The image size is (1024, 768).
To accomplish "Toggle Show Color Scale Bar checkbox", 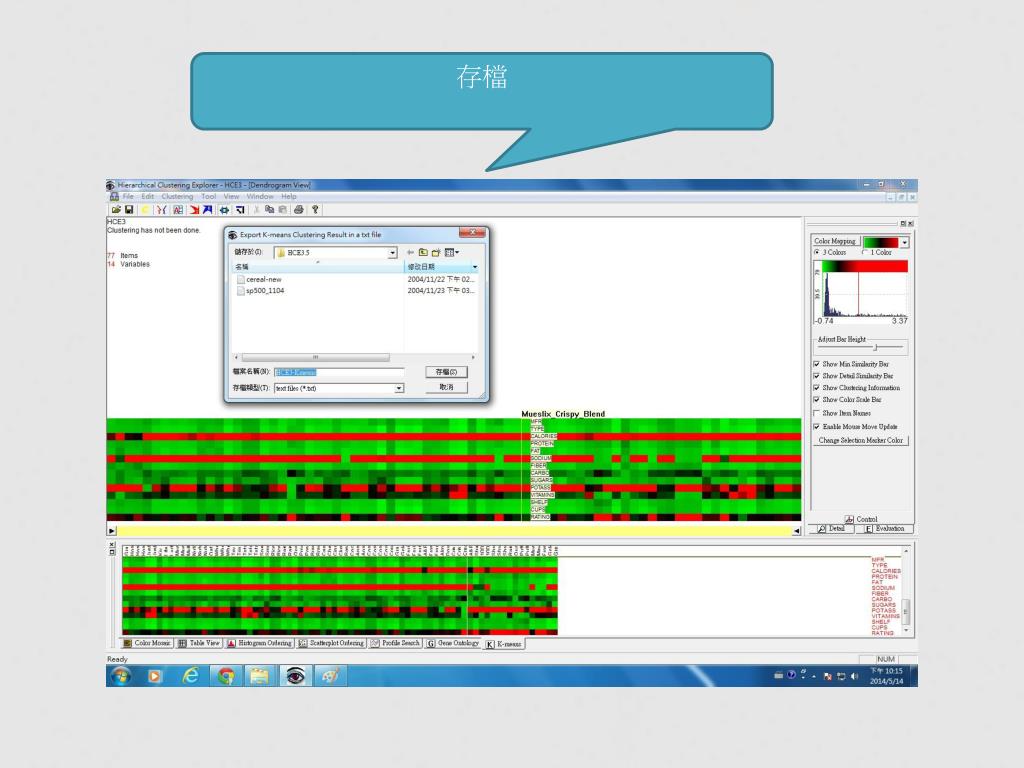I will point(816,399).
